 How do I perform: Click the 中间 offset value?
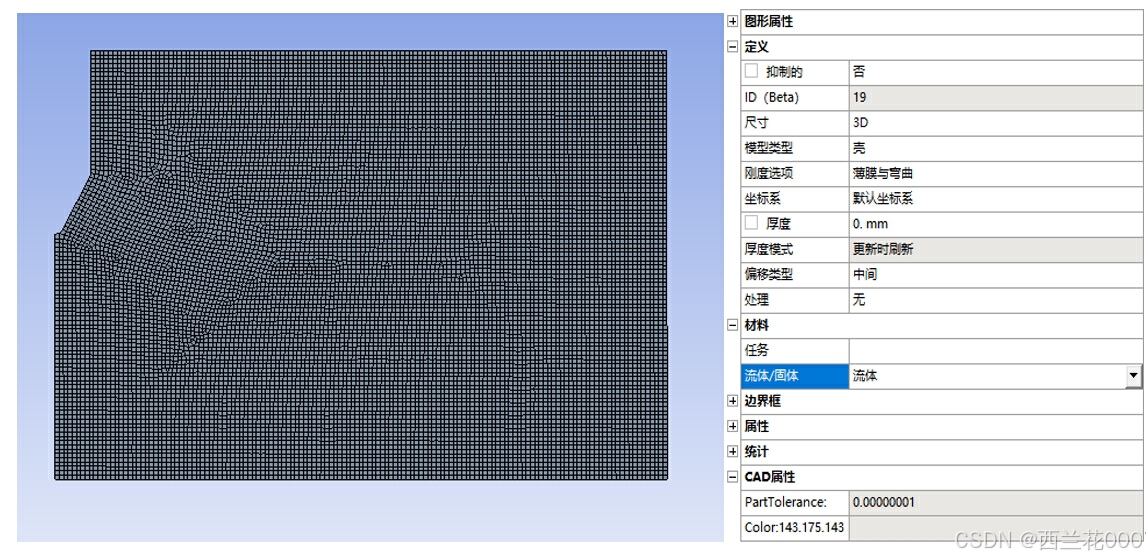tap(996, 274)
